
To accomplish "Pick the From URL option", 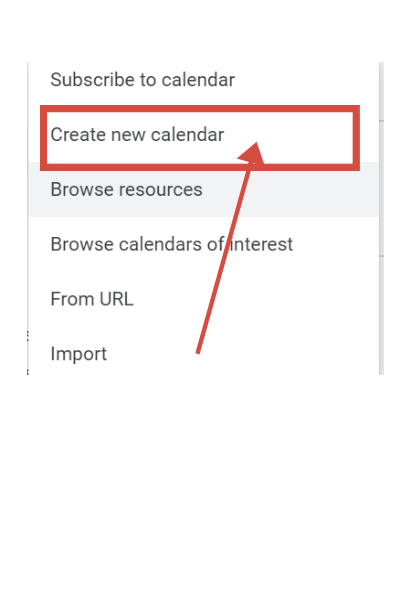I will tap(92, 299).
